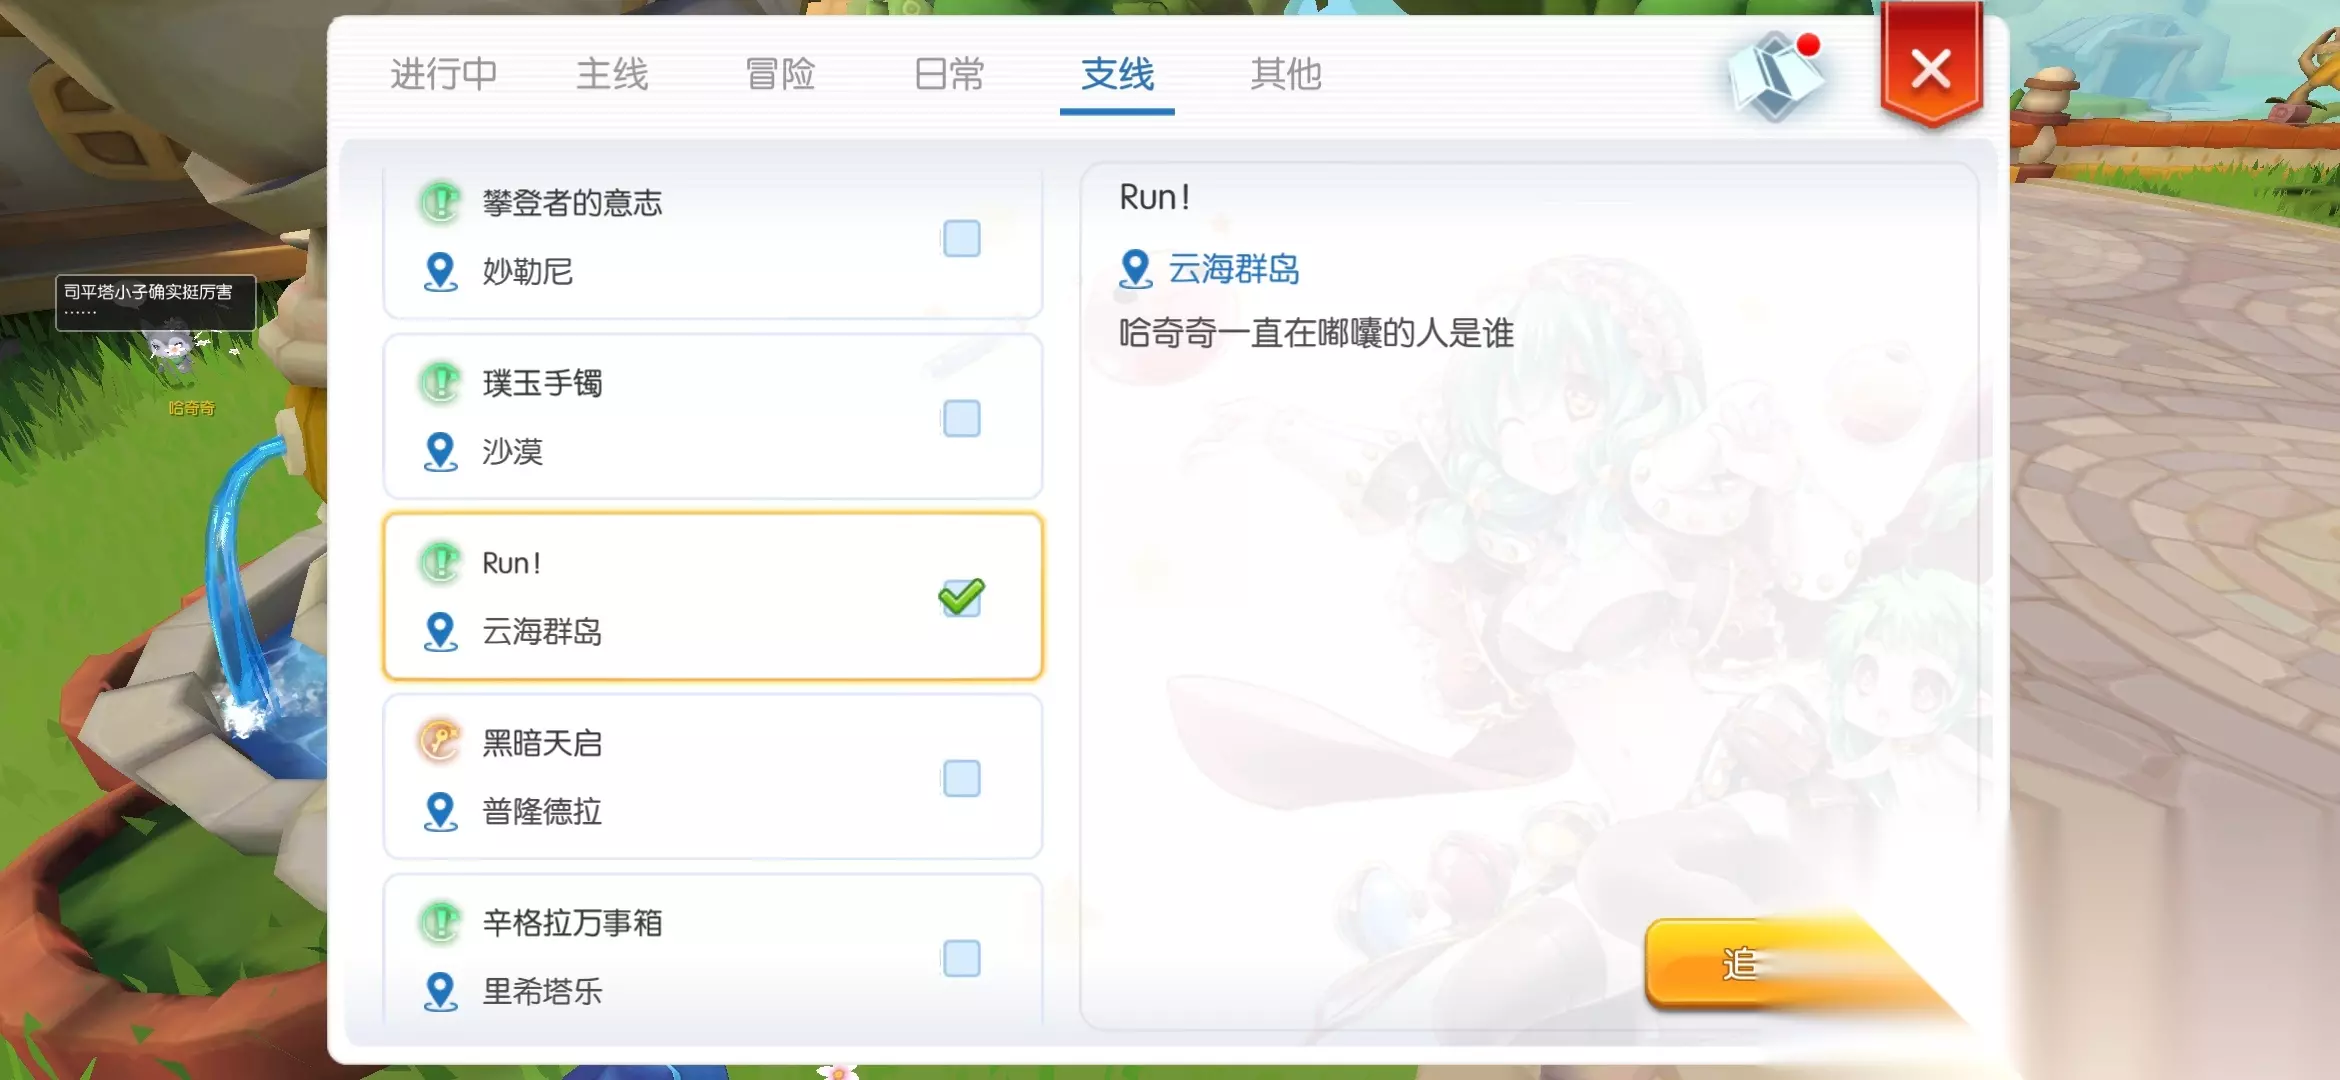This screenshot has width=2340, height=1080.
Task: Click the orange quest icon of 黑暗天启
Action: [440, 742]
